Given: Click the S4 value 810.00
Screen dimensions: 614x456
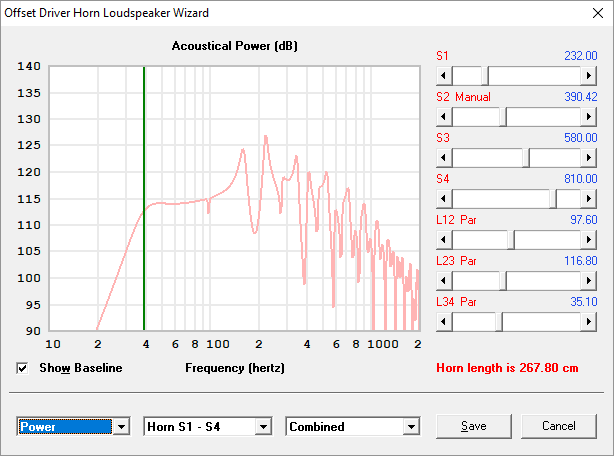Looking at the screenshot, I should pyautogui.click(x=581, y=179).
